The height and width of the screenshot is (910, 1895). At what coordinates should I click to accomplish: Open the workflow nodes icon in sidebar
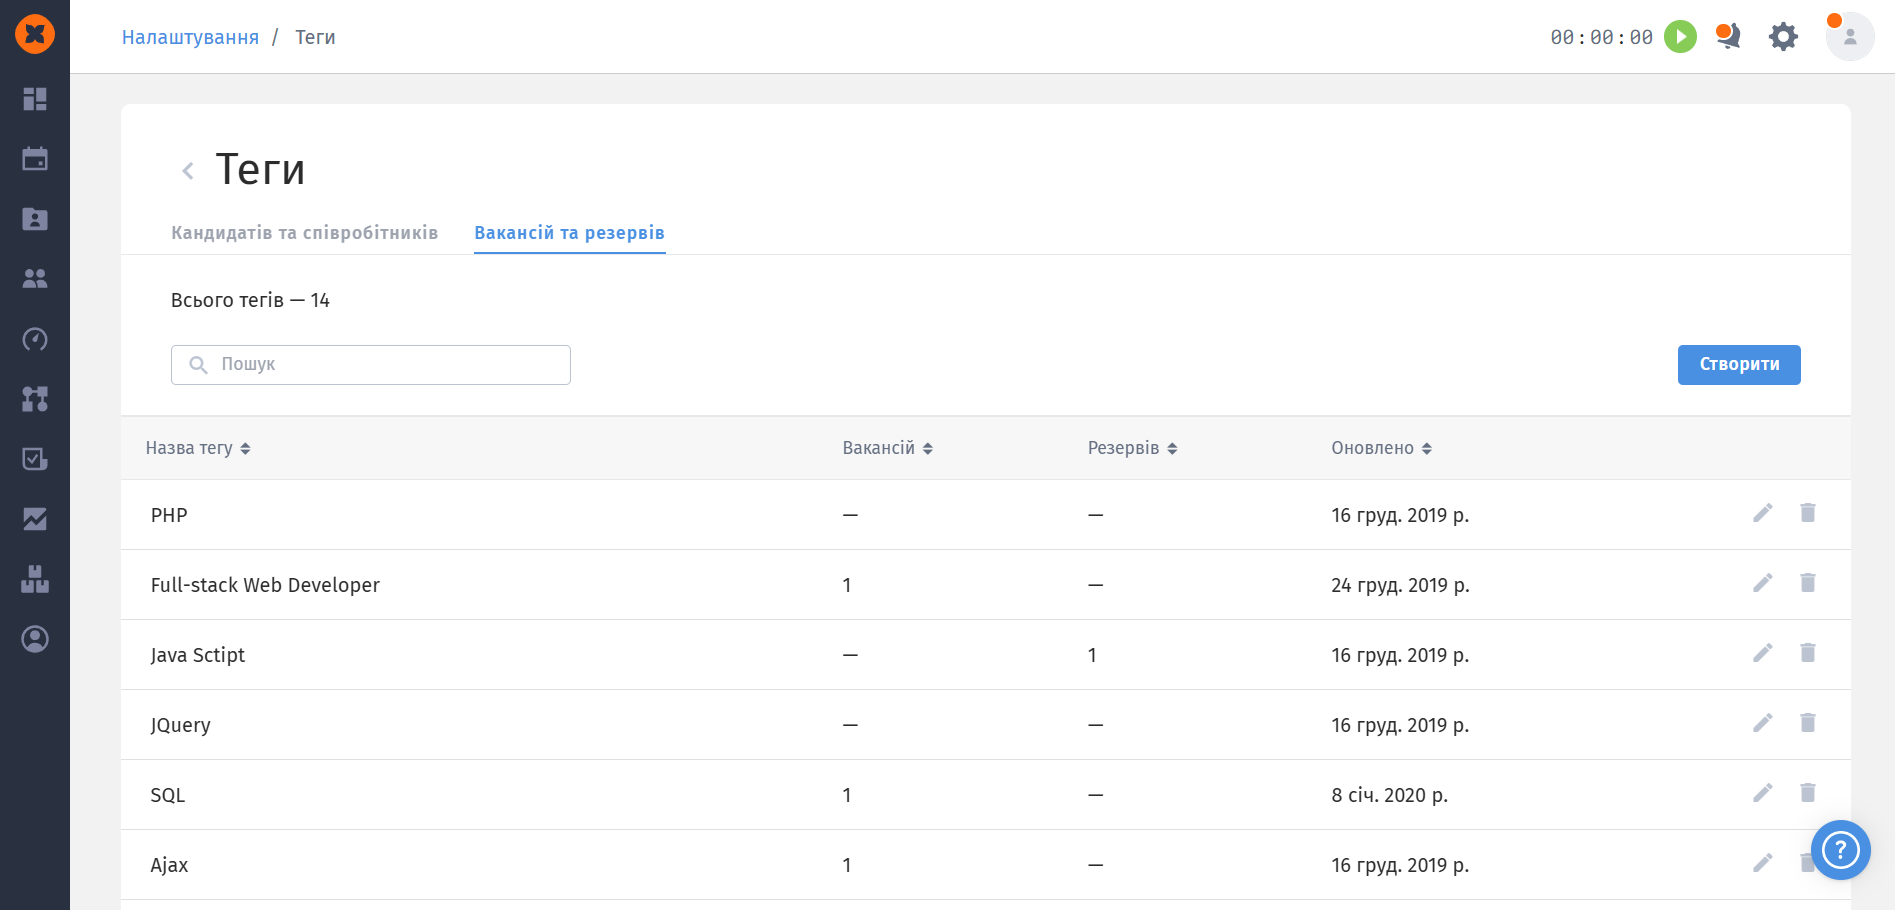tap(35, 399)
